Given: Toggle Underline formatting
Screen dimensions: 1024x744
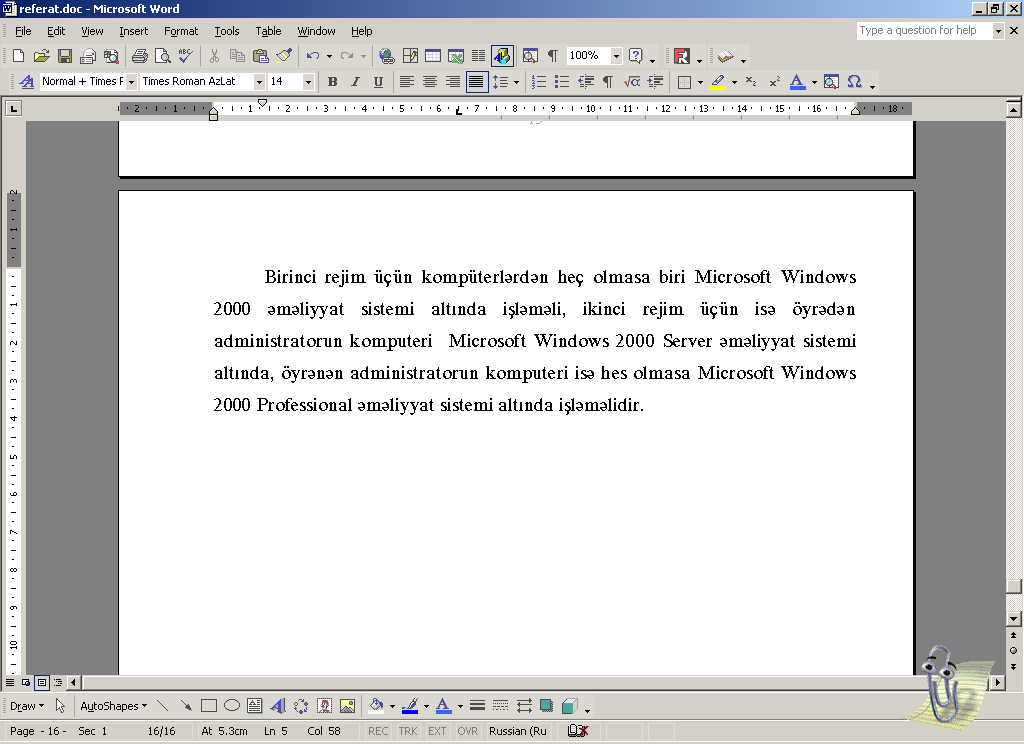Looking at the screenshot, I should coord(378,82).
